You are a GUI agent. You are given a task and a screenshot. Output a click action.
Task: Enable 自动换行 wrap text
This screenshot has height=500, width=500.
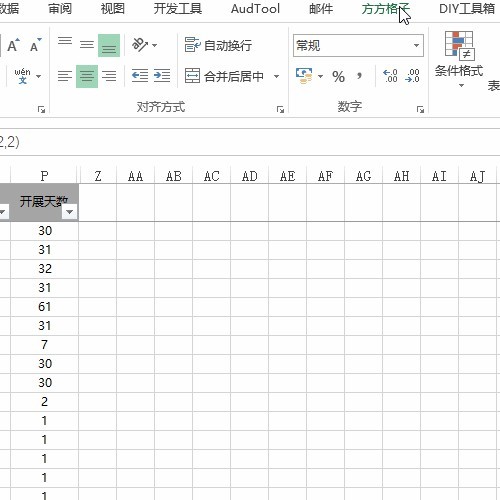click(x=218, y=45)
